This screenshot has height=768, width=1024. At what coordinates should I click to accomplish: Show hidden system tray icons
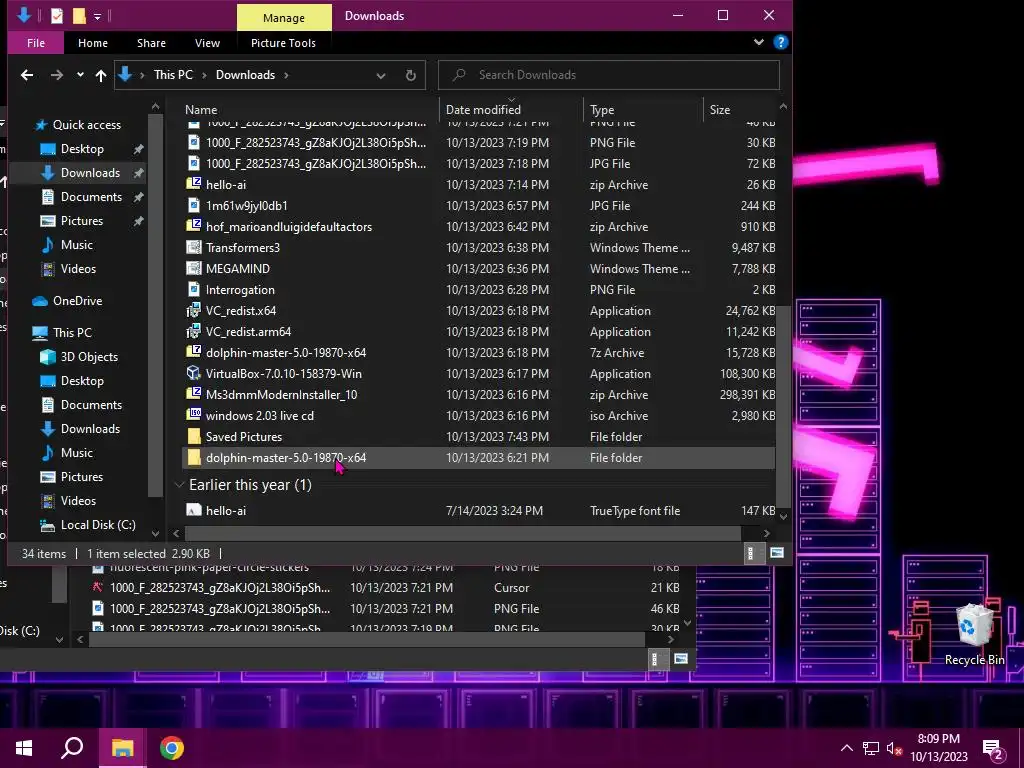[x=846, y=748]
